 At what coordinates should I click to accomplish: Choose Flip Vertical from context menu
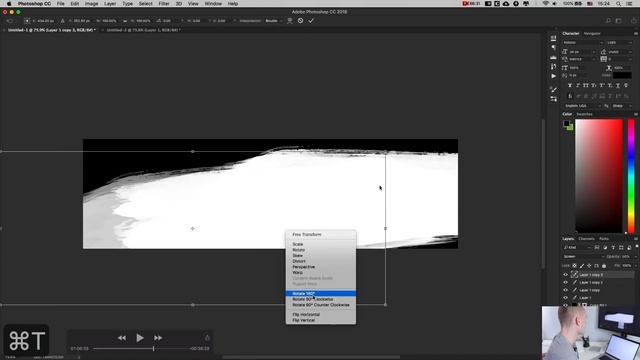point(320,320)
